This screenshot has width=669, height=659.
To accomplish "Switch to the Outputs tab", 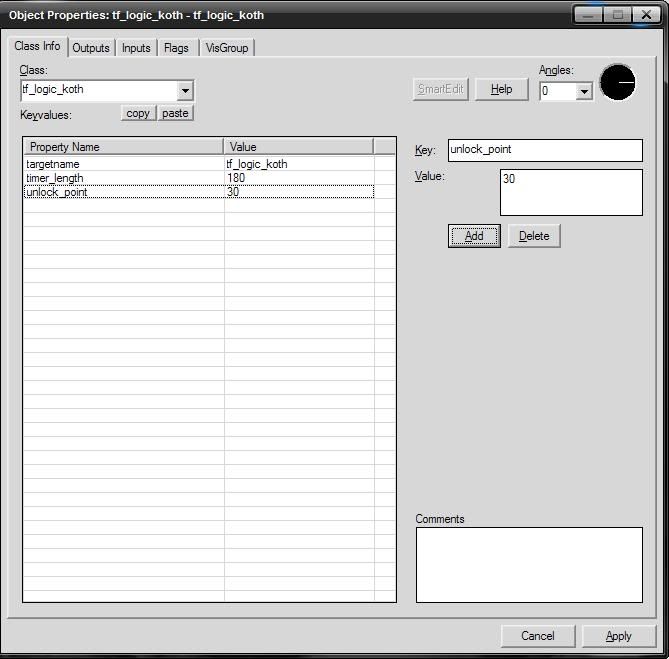I will [x=91, y=48].
